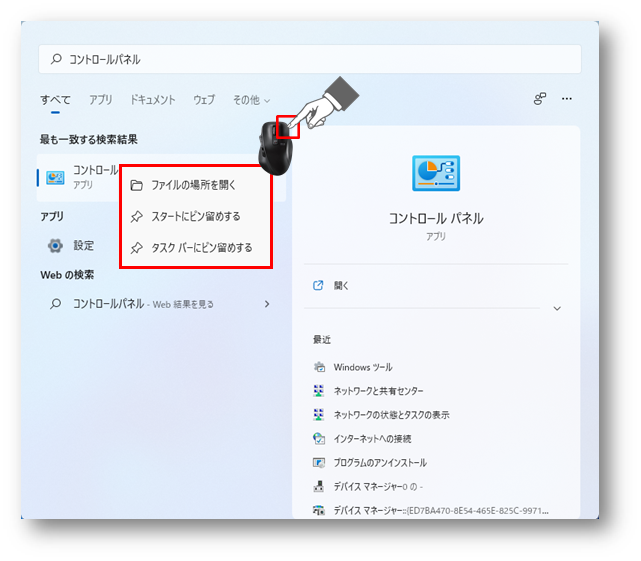
Task: Click the search field containing コントロールパネル
Action: 310,59
